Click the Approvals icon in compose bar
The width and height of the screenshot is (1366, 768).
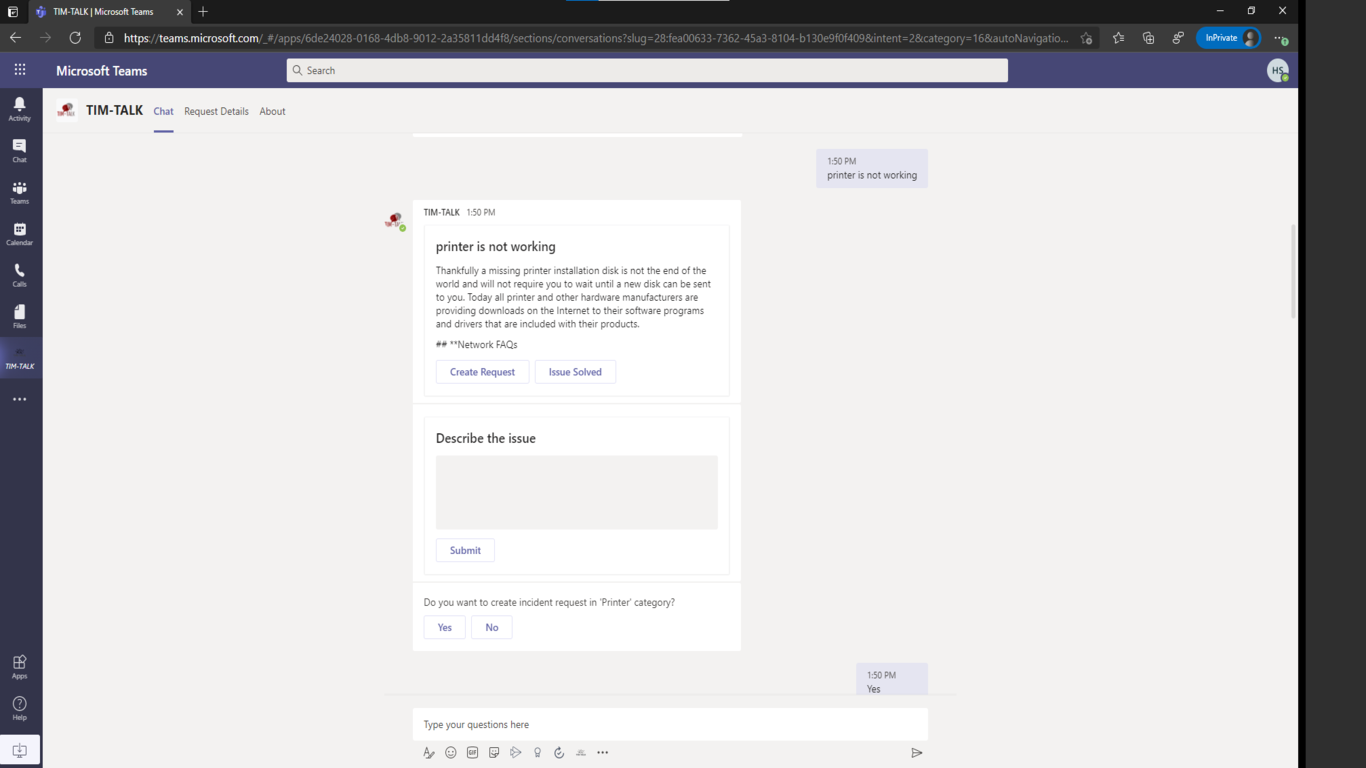pyautogui.click(x=559, y=753)
